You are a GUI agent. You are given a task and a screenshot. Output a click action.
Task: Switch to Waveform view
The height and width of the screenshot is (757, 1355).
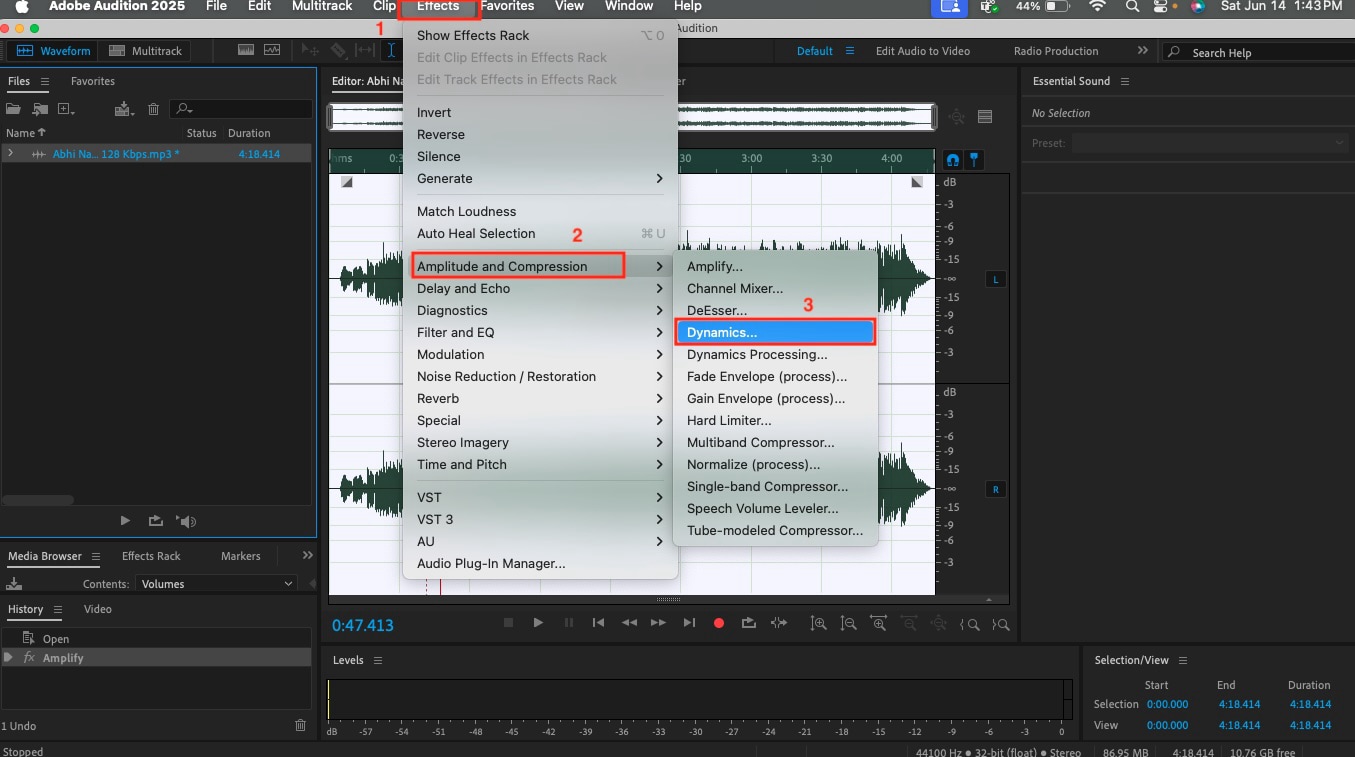point(53,50)
